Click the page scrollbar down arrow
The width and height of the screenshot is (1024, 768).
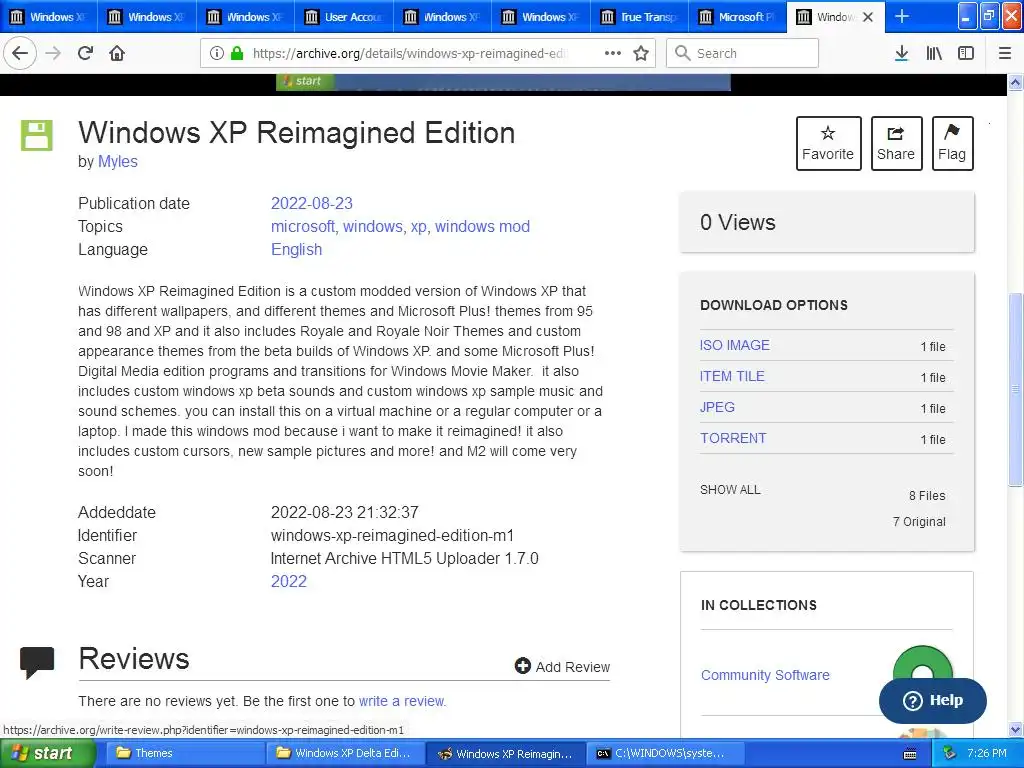point(1015,730)
